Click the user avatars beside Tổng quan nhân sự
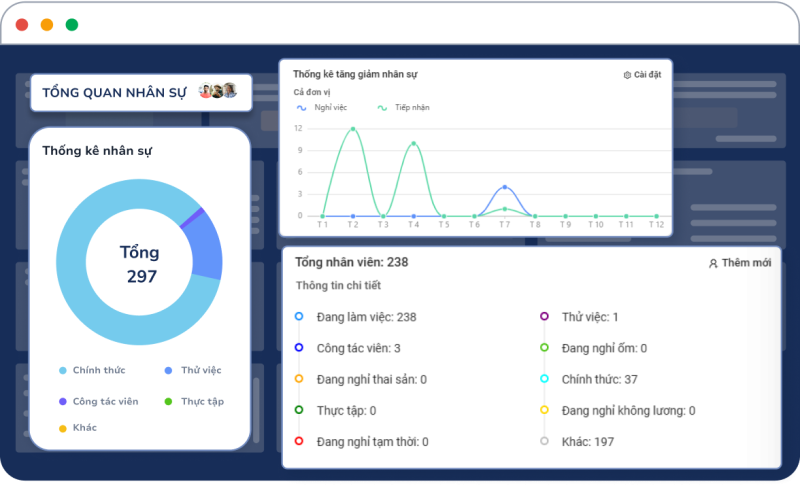The width and height of the screenshot is (800, 486). pos(218,91)
